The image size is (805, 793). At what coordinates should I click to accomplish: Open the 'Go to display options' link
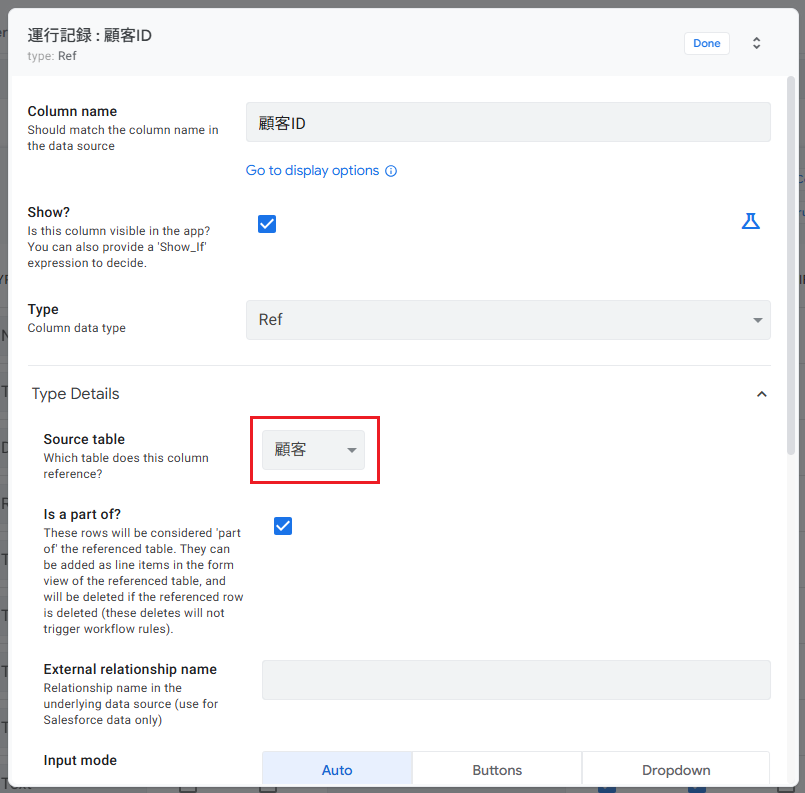pos(312,171)
